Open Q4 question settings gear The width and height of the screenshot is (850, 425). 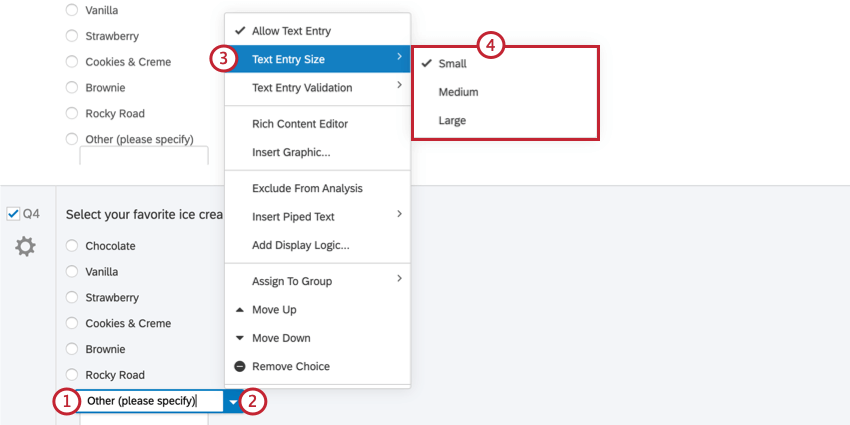(x=25, y=247)
